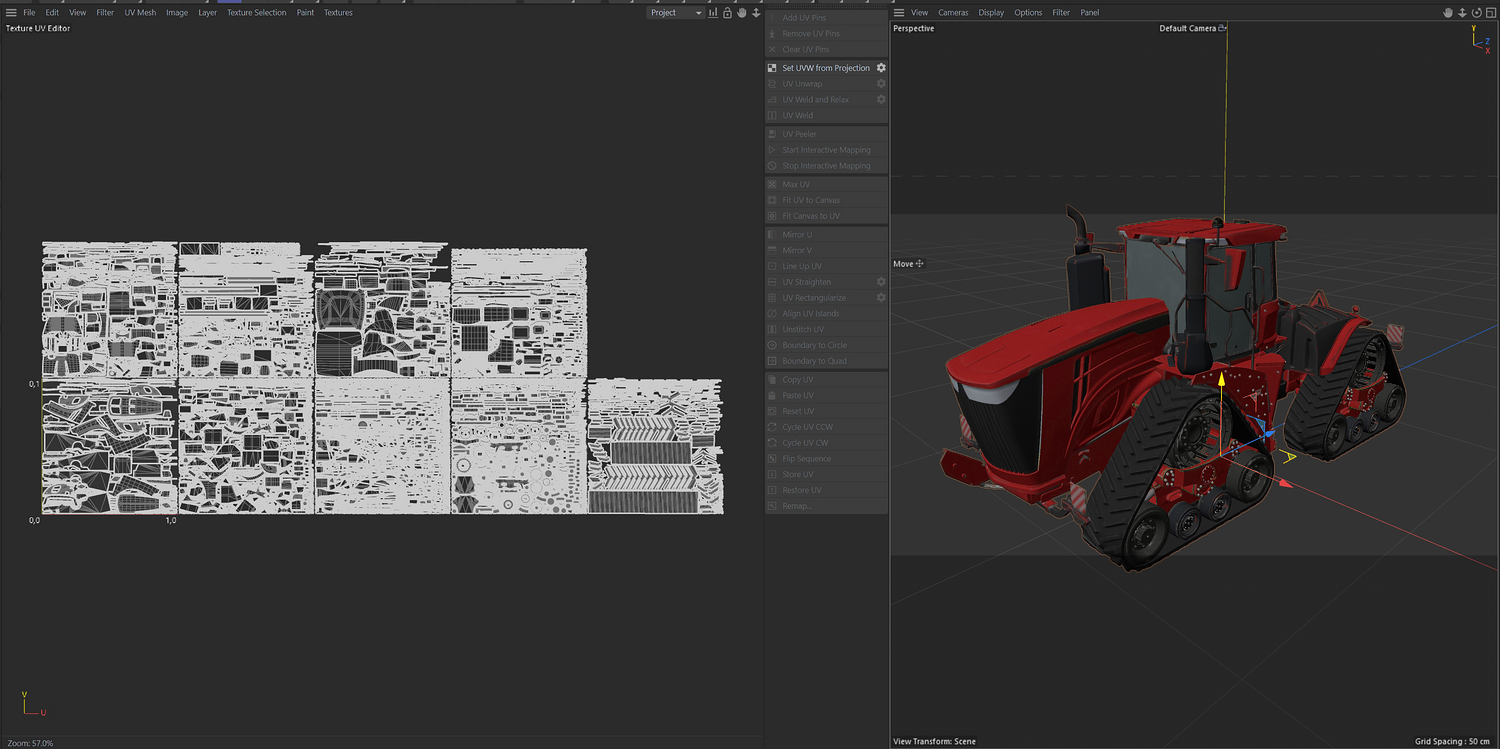
Task: Open UV Unwrap gear settings
Action: click(881, 84)
